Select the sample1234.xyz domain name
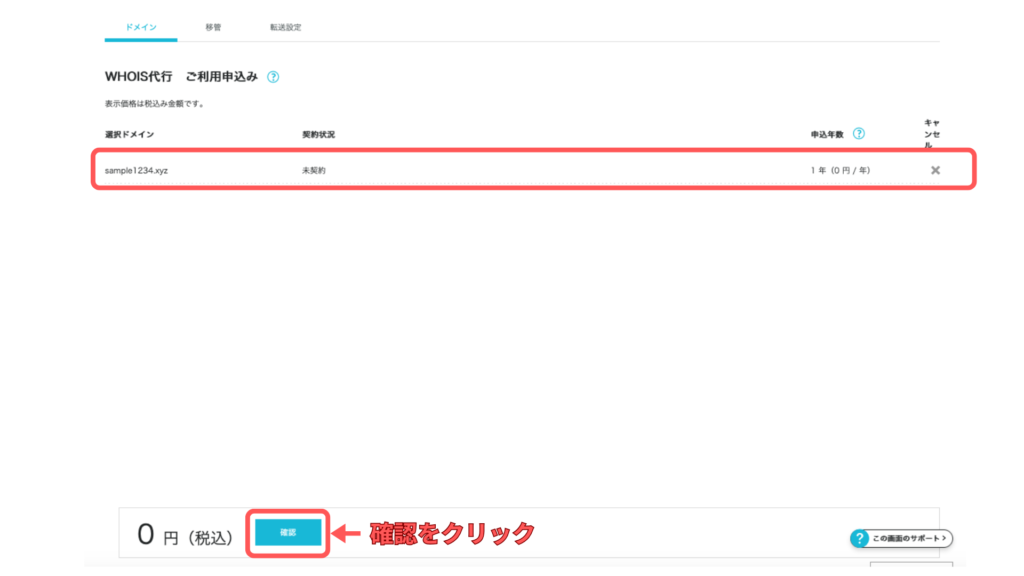This screenshot has width=1024, height=576. click(136, 170)
